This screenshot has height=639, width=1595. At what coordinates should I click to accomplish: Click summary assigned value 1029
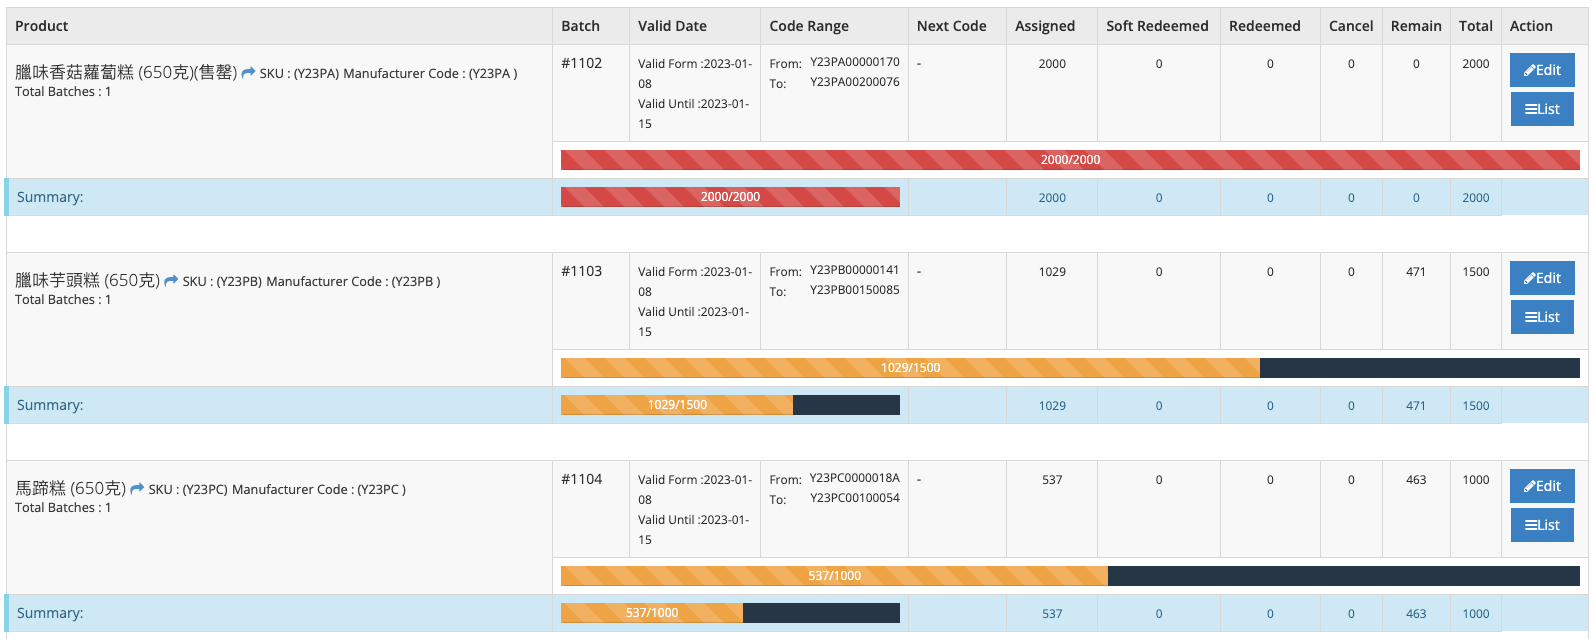click(x=1052, y=406)
